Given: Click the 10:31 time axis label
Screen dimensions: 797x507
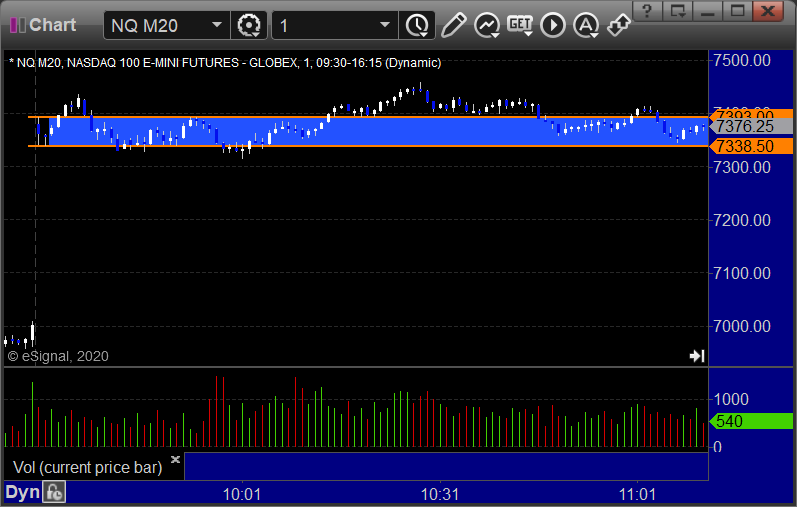Looking at the screenshot, I should (440, 494).
